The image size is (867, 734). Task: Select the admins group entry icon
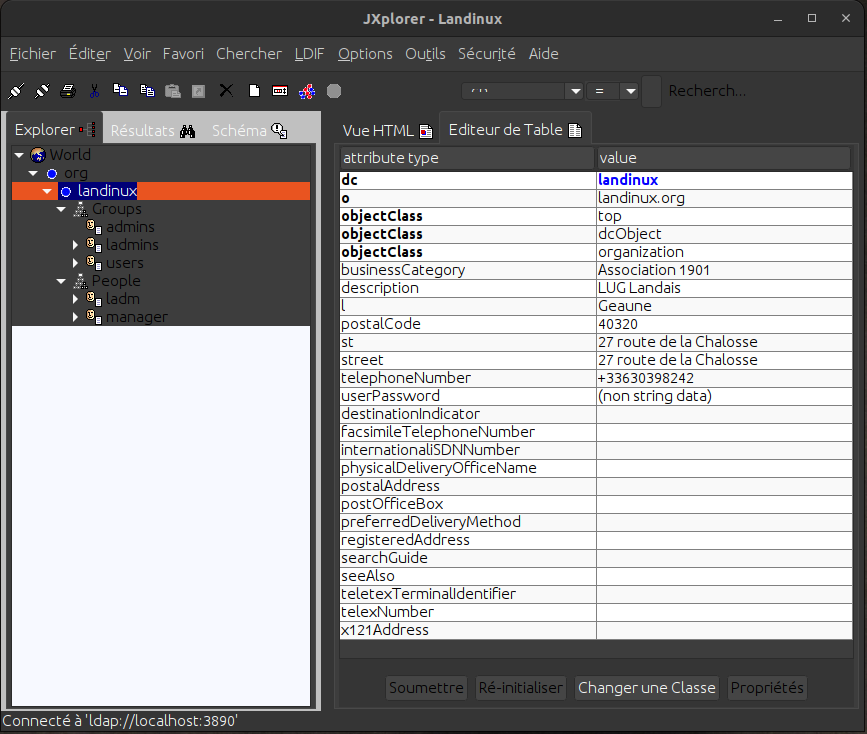[x=93, y=227]
